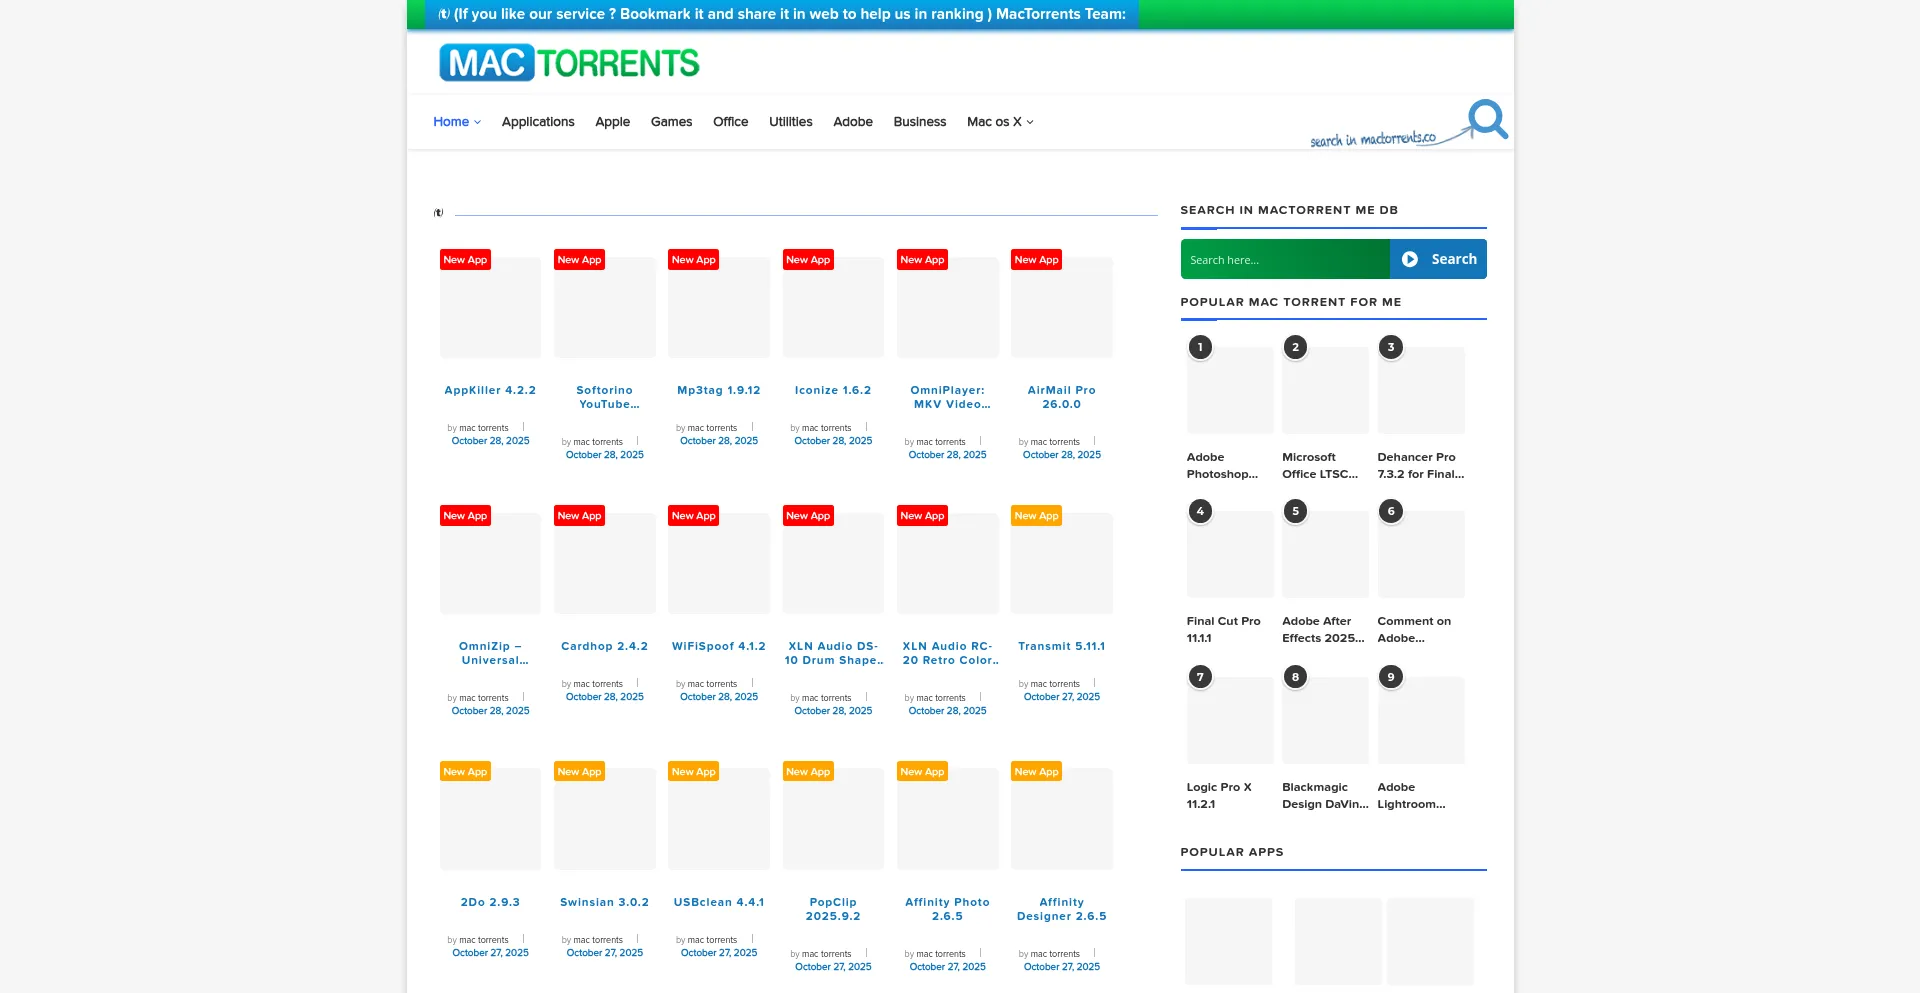
Task: Open the Affinity Designer 2.6.5 link
Action: point(1061,909)
